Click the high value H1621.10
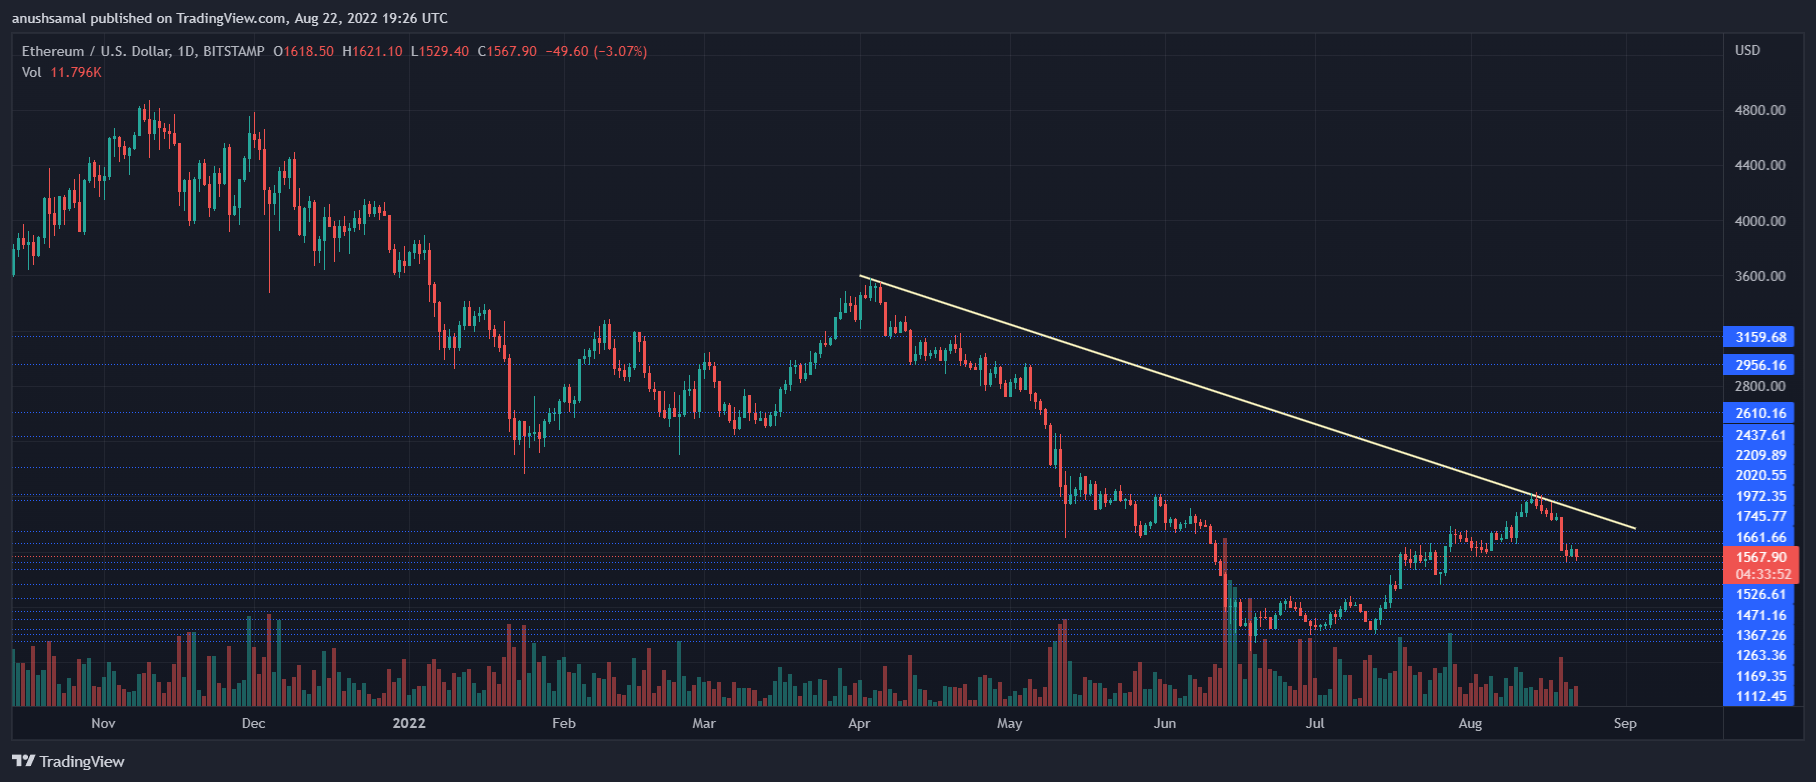This screenshot has width=1816, height=782. coord(372,51)
